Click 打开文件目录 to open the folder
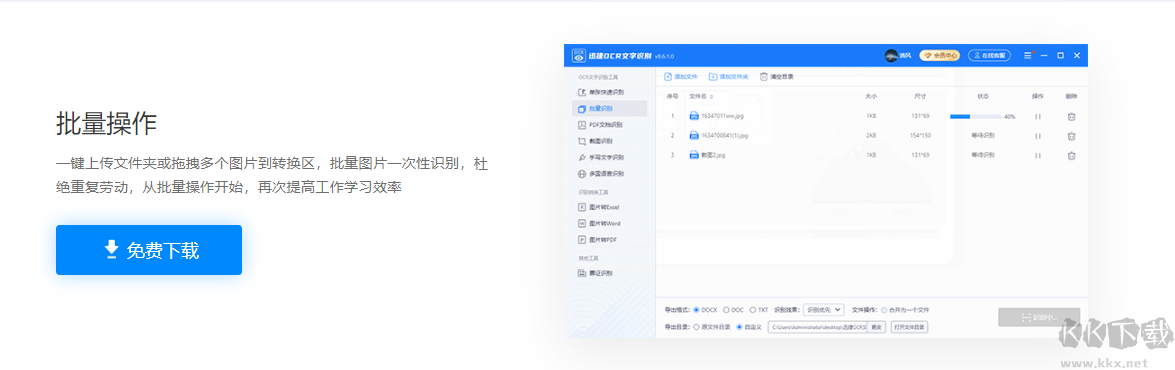Viewport: 1175px width, 370px height. point(909,327)
